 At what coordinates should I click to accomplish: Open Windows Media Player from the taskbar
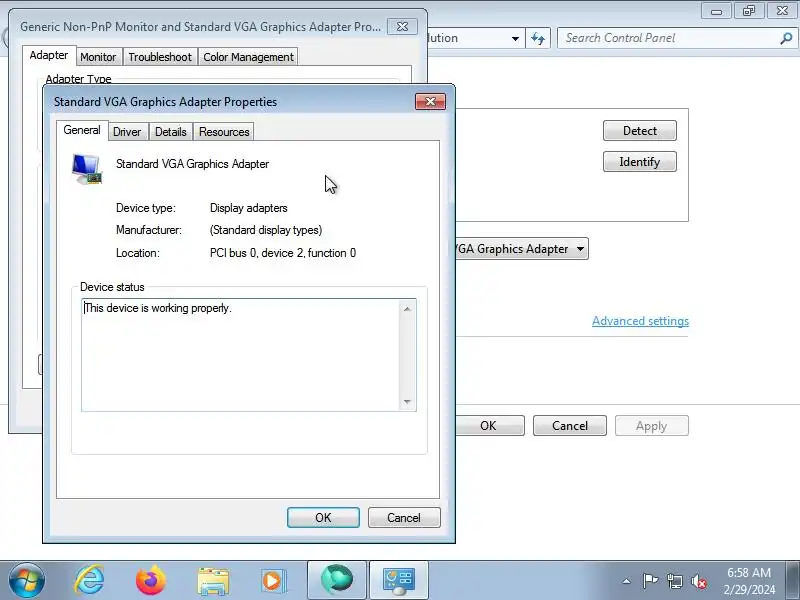click(273, 581)
